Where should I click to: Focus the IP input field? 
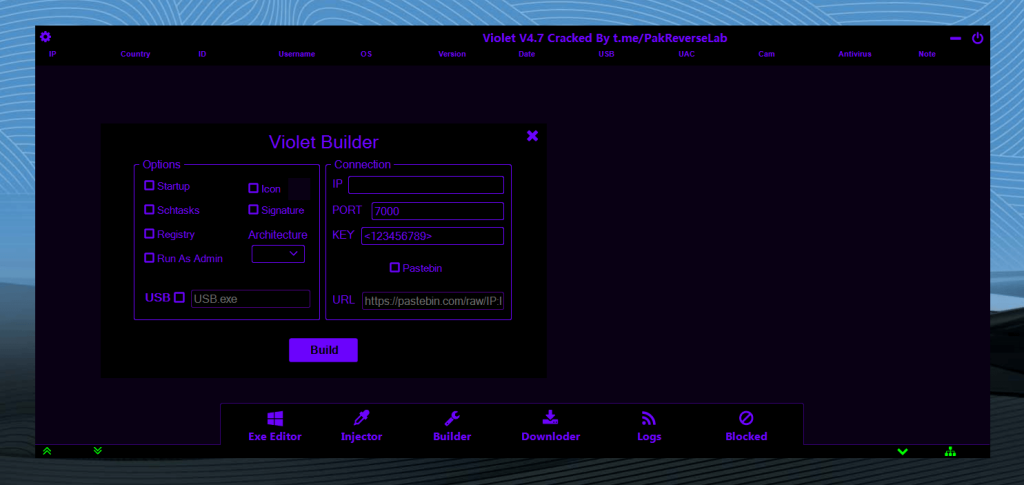click(426, 185)
